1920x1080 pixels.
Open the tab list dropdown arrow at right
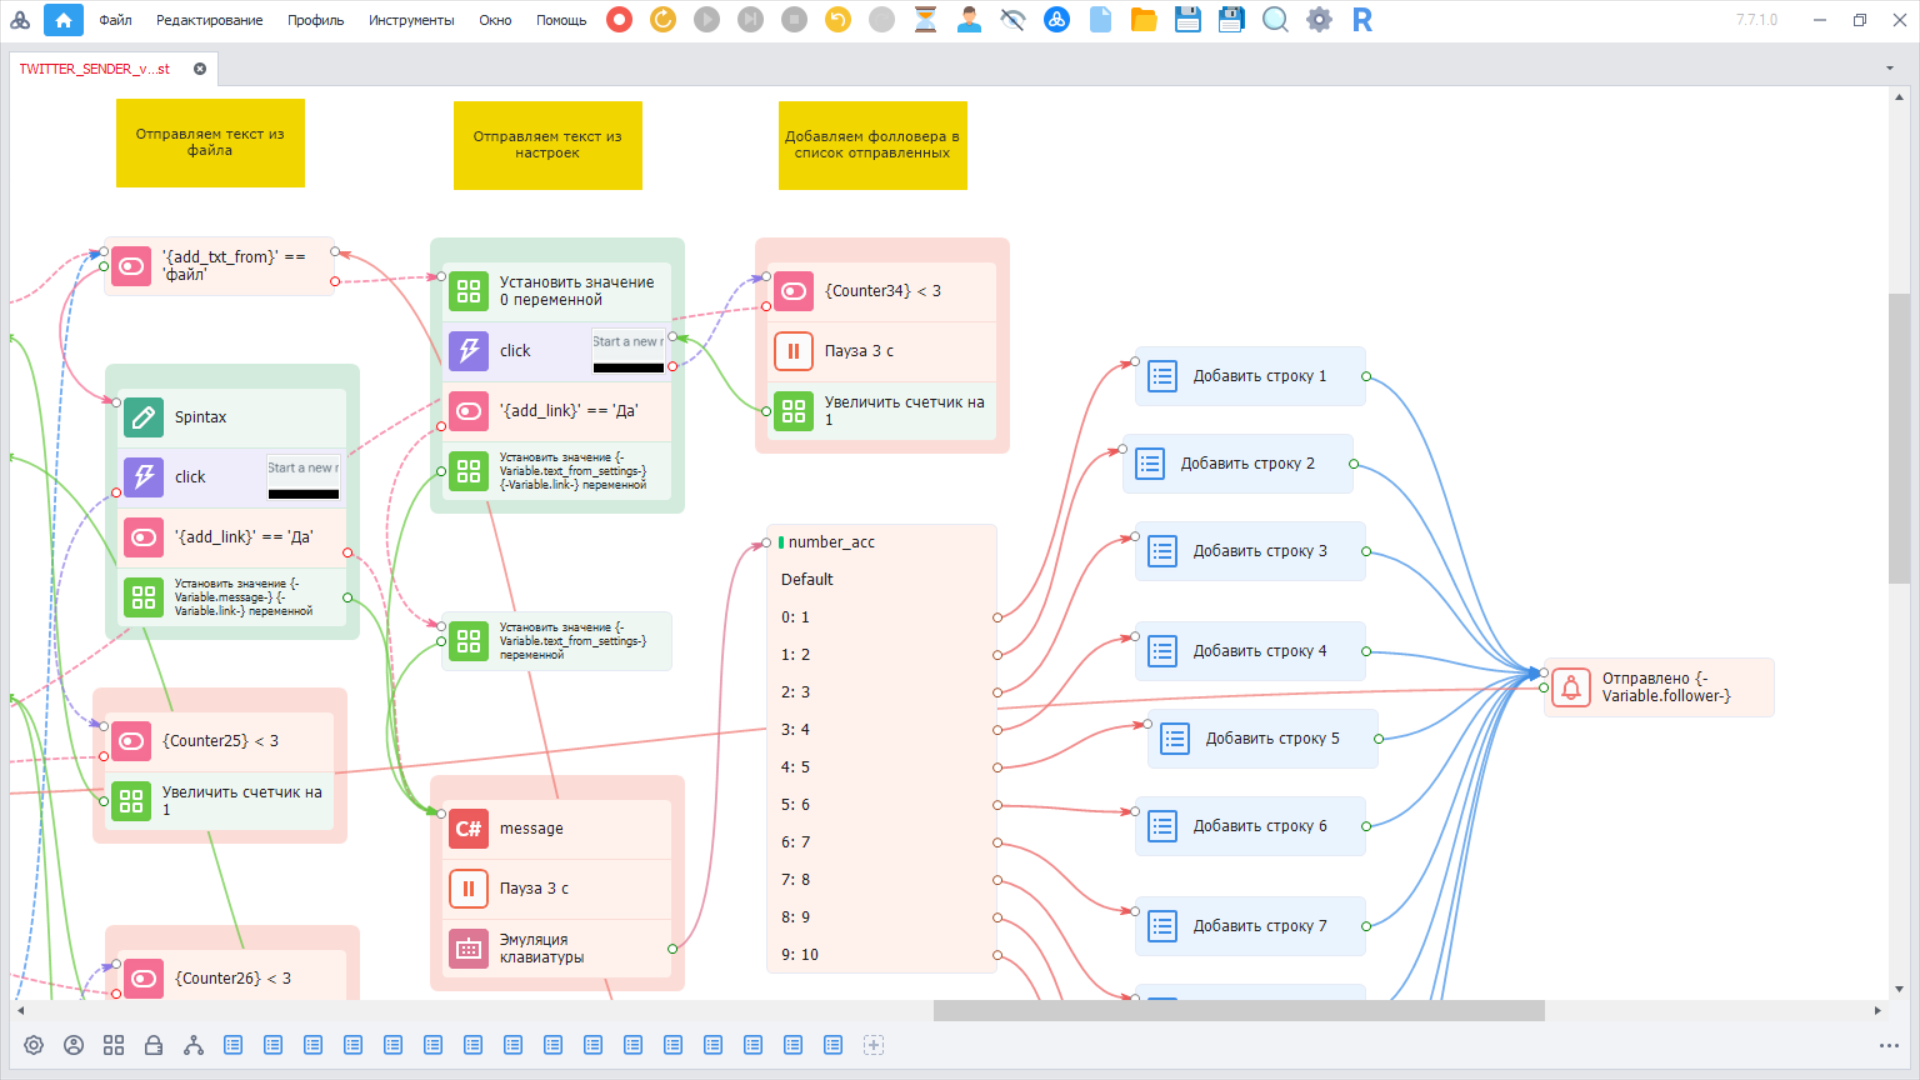coord(1889,68)
